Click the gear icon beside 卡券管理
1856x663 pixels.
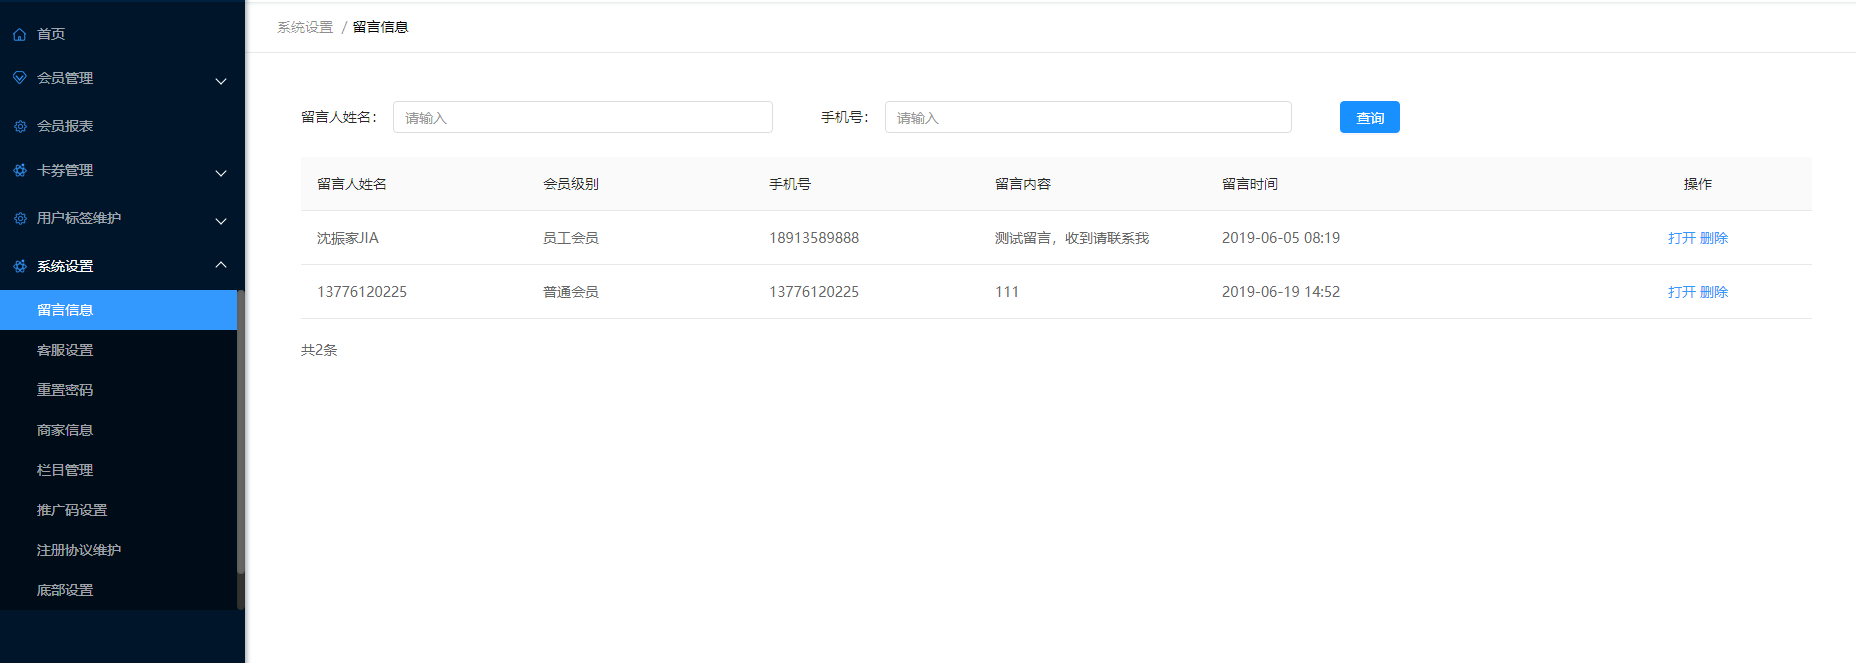coord(20,171)
